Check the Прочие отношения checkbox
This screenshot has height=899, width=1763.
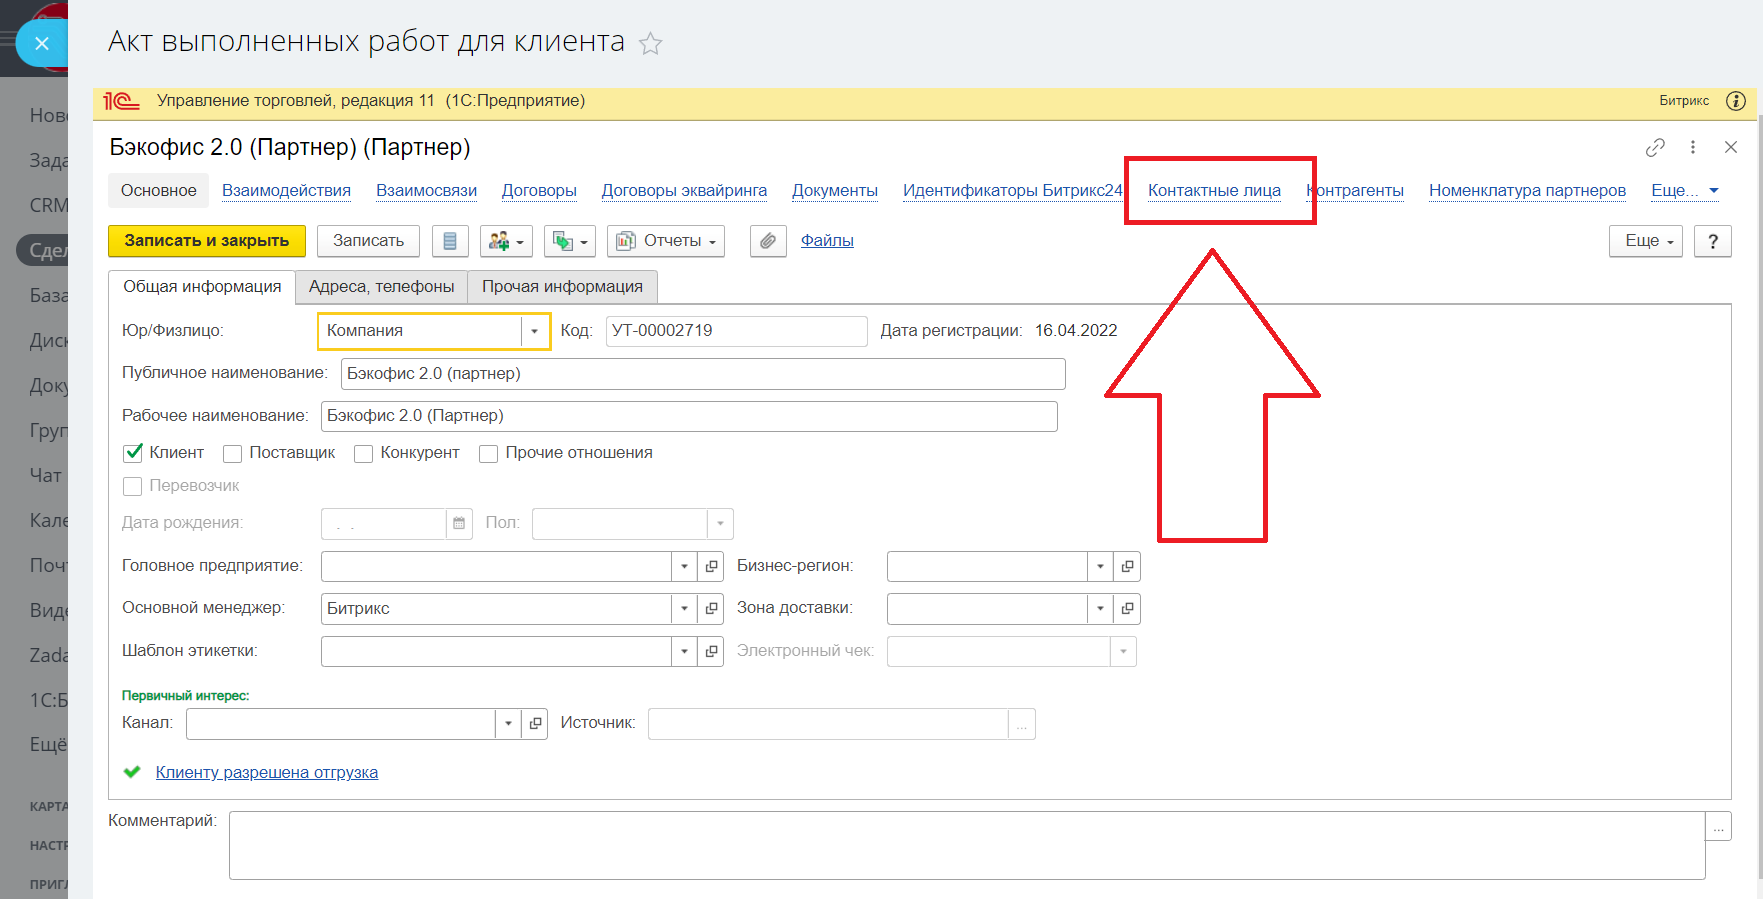489,454
